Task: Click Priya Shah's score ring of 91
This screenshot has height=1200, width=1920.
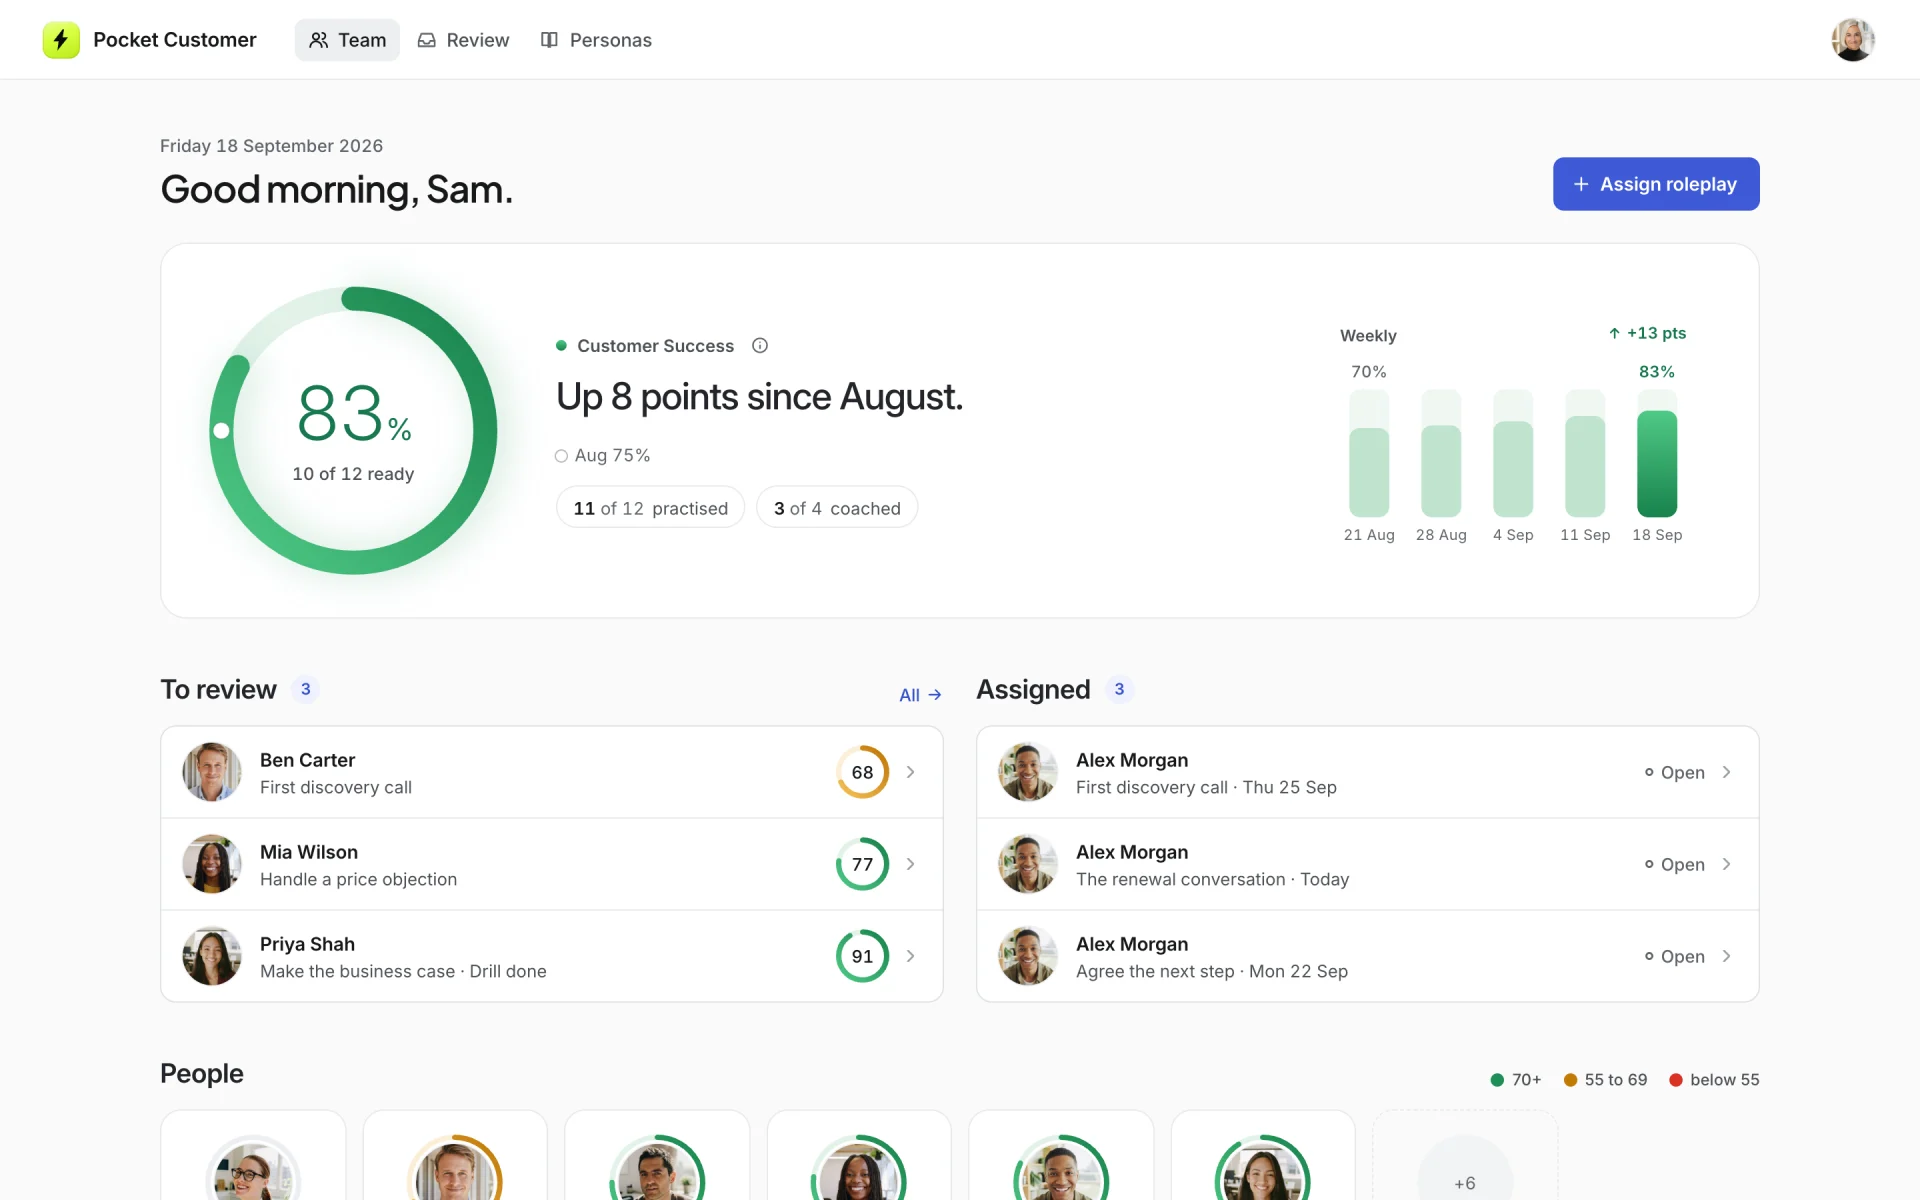Action: [x=862, y=956]
